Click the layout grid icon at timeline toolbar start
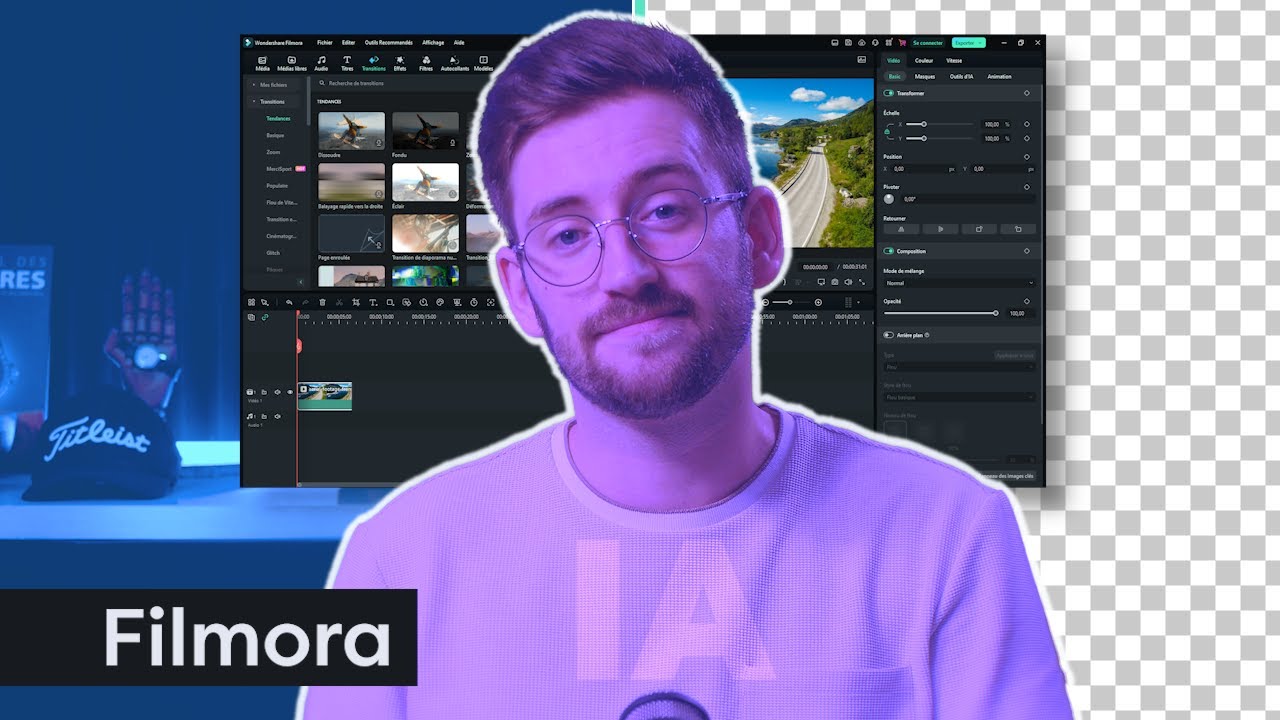Image resolution: width=1280 pixels, height=720 pixels. [252, 302]
